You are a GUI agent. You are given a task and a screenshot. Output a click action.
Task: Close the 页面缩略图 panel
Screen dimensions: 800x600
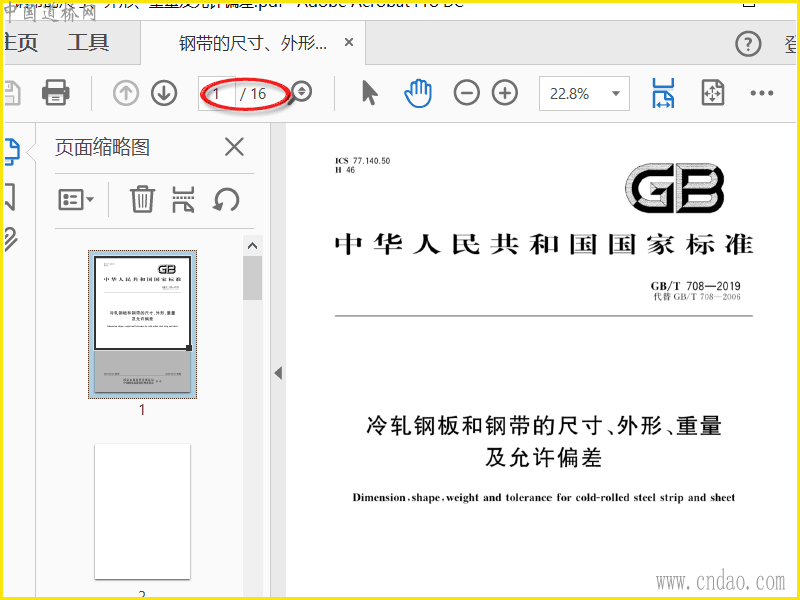(234, 147)
